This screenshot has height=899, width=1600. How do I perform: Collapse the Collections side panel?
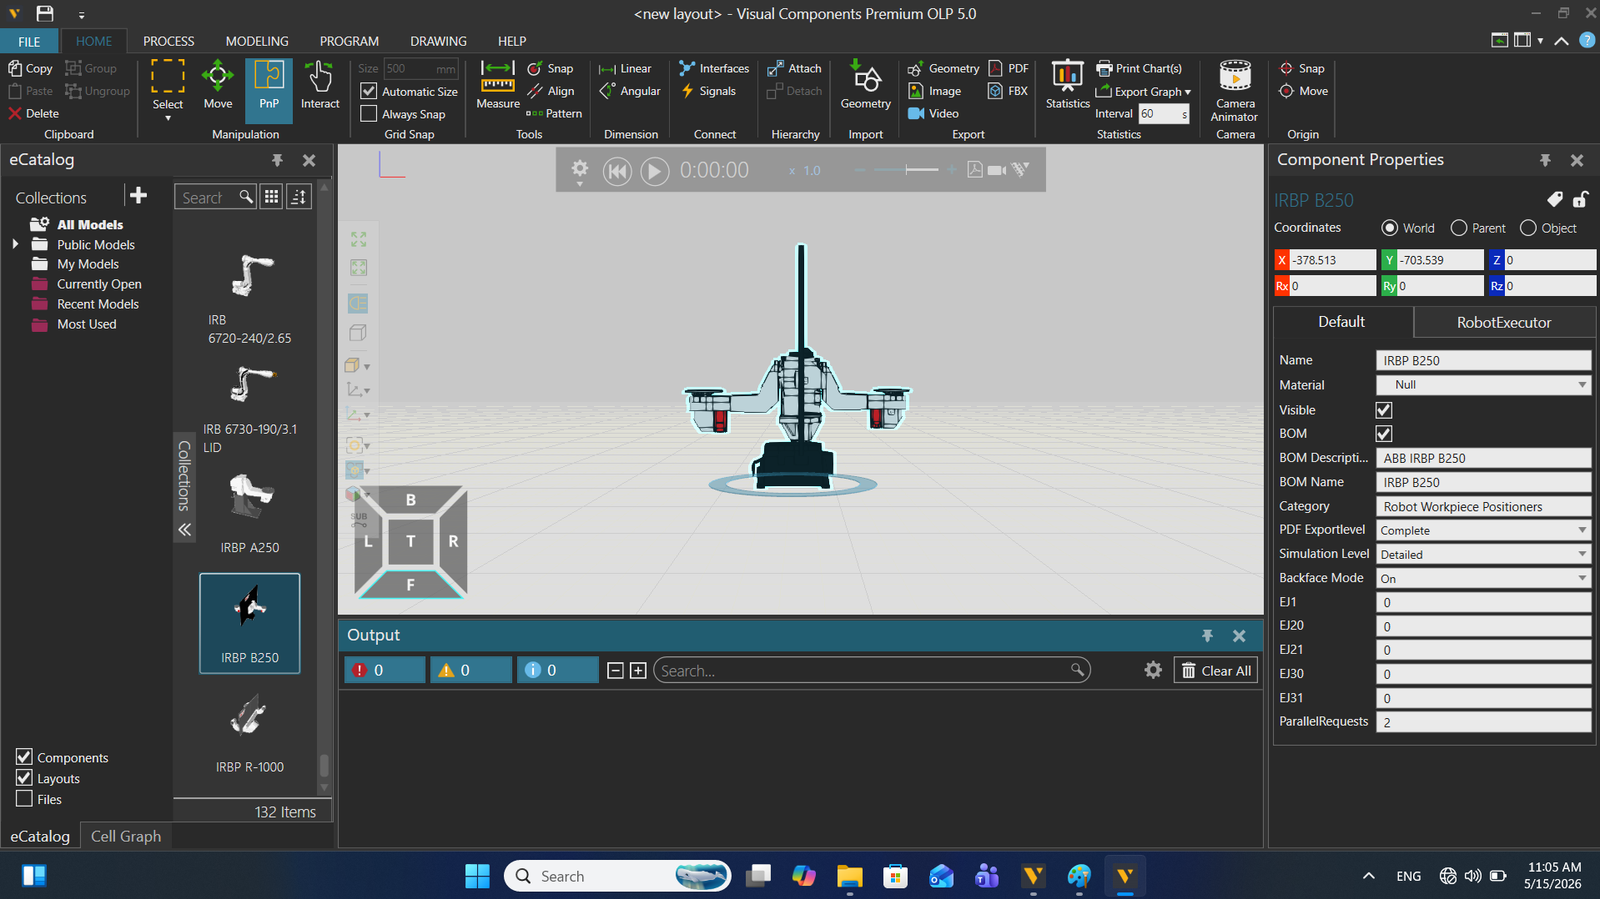pyautogui.click(x=185, y=529)
